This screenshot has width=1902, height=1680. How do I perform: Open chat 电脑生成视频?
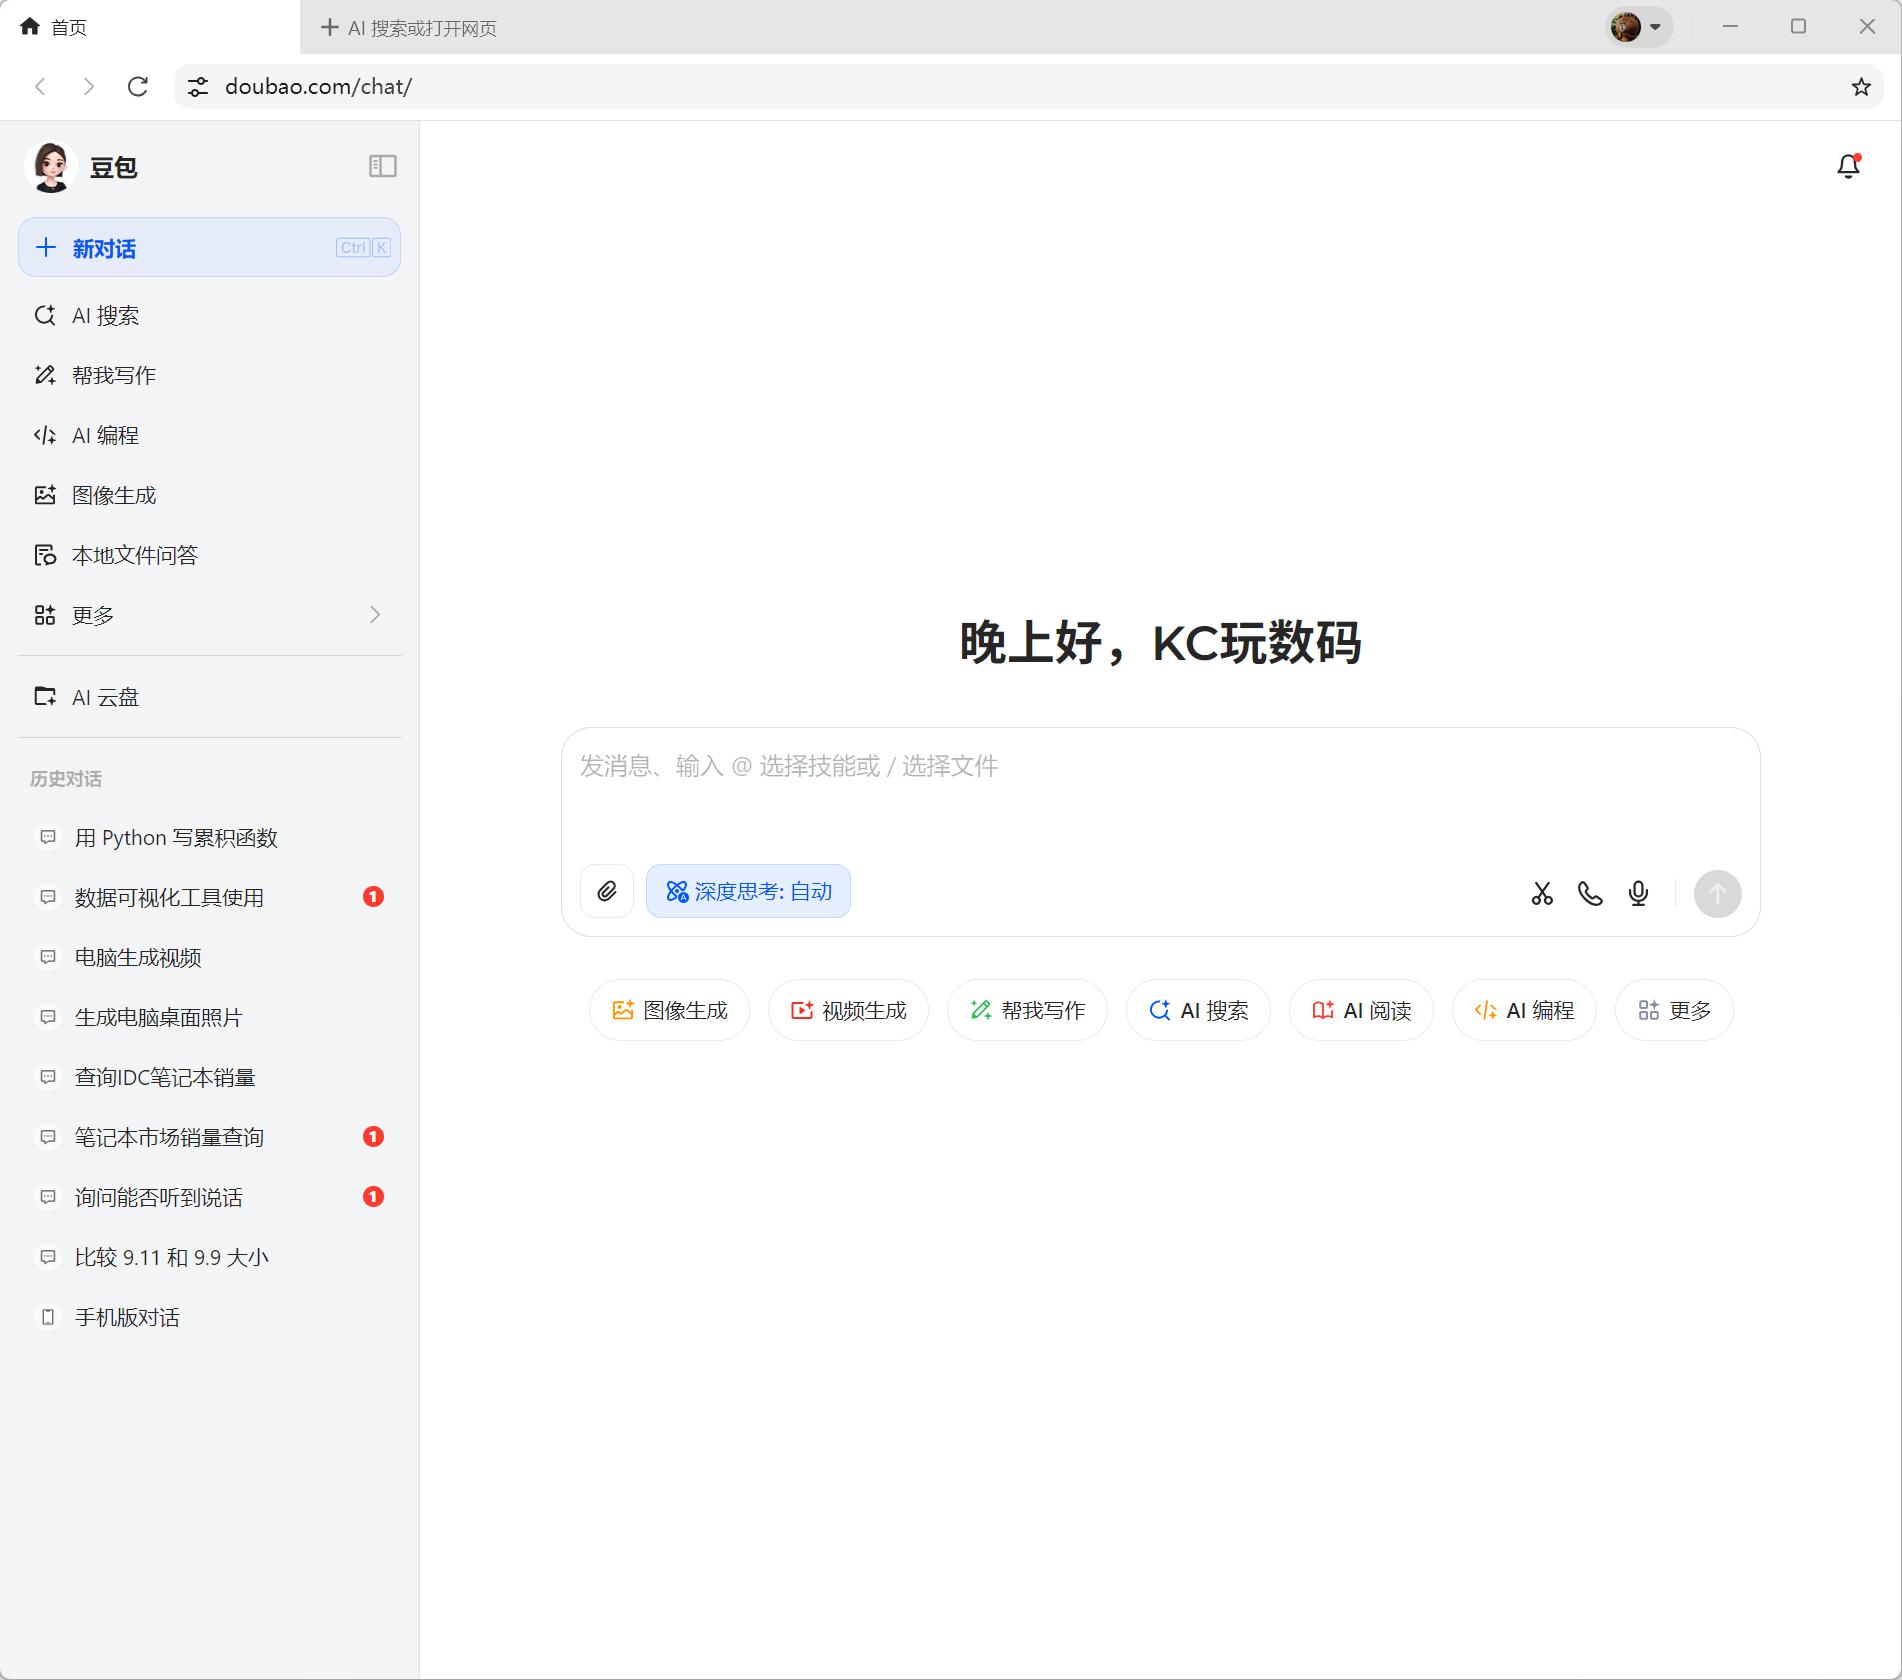(210, 958)
